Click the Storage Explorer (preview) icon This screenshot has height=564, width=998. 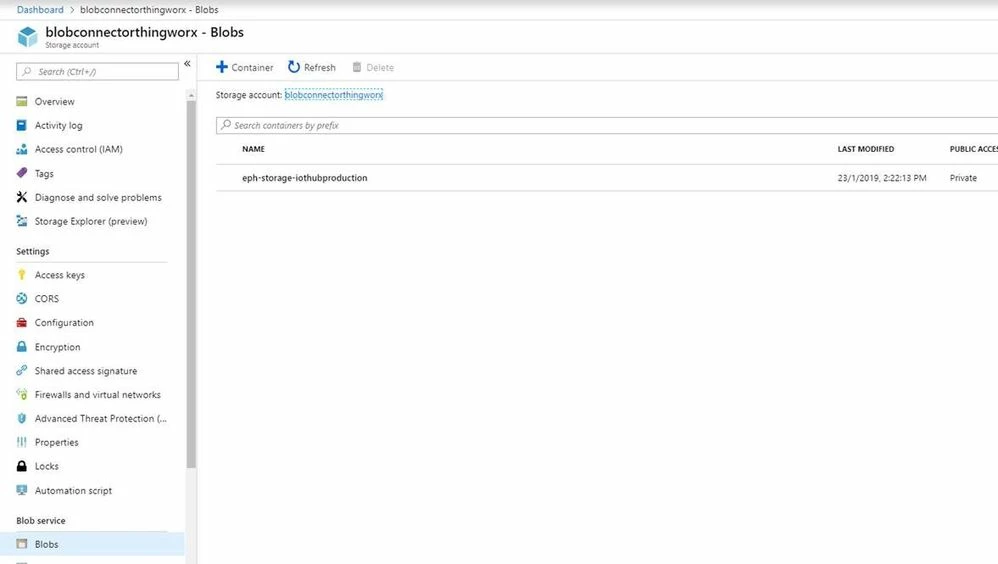(22, 221)
